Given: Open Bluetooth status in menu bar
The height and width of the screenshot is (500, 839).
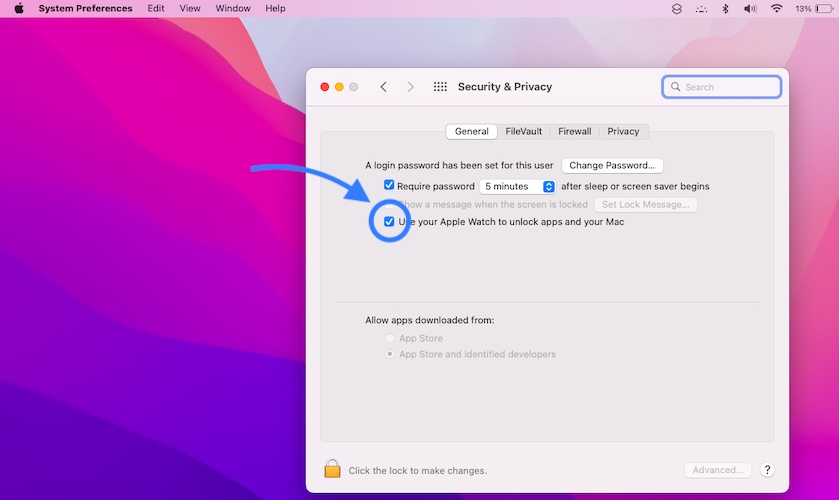Looking at the screenshot, I should 726,9.
